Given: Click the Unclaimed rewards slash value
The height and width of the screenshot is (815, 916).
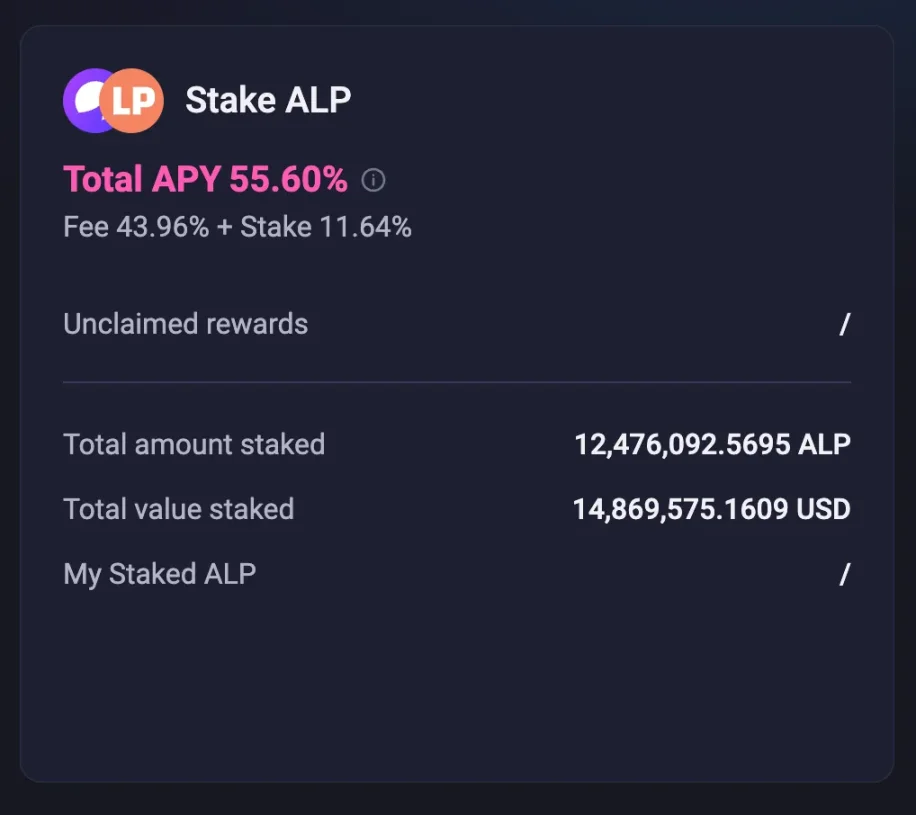Looking at the screenshot, I should [844, 324].
